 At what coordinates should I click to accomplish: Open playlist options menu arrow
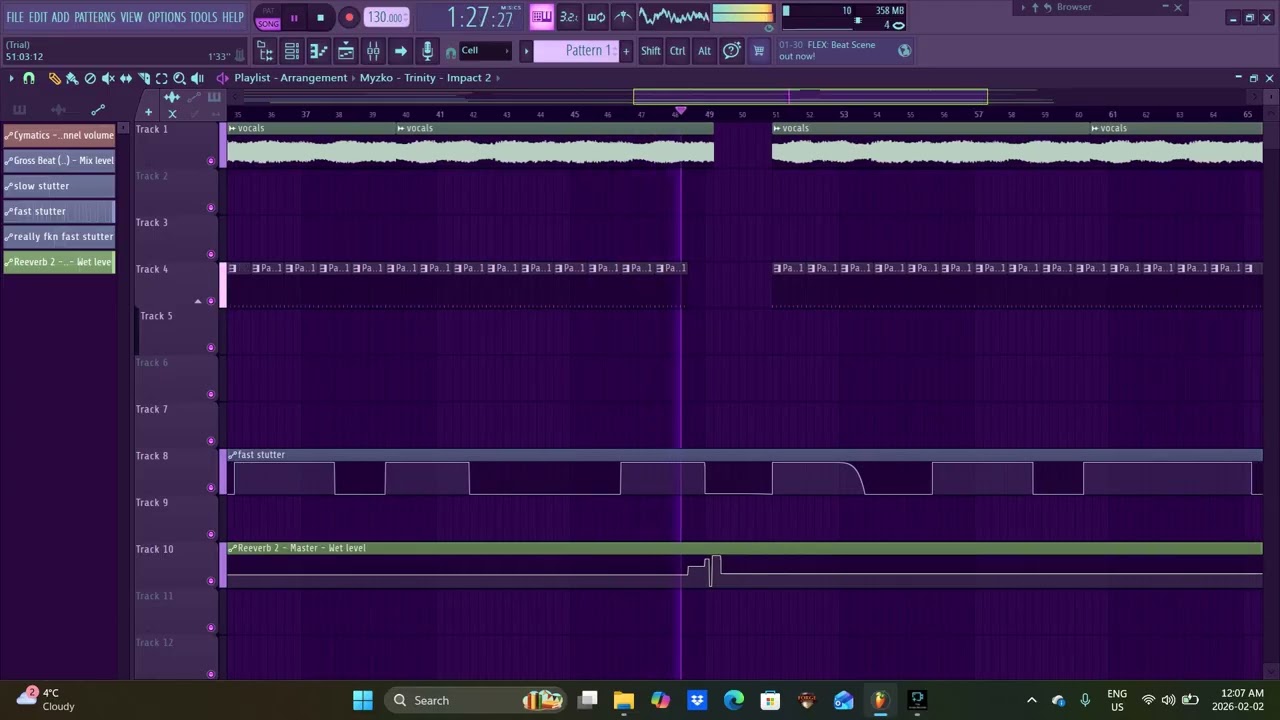click(x=11, y=78)
